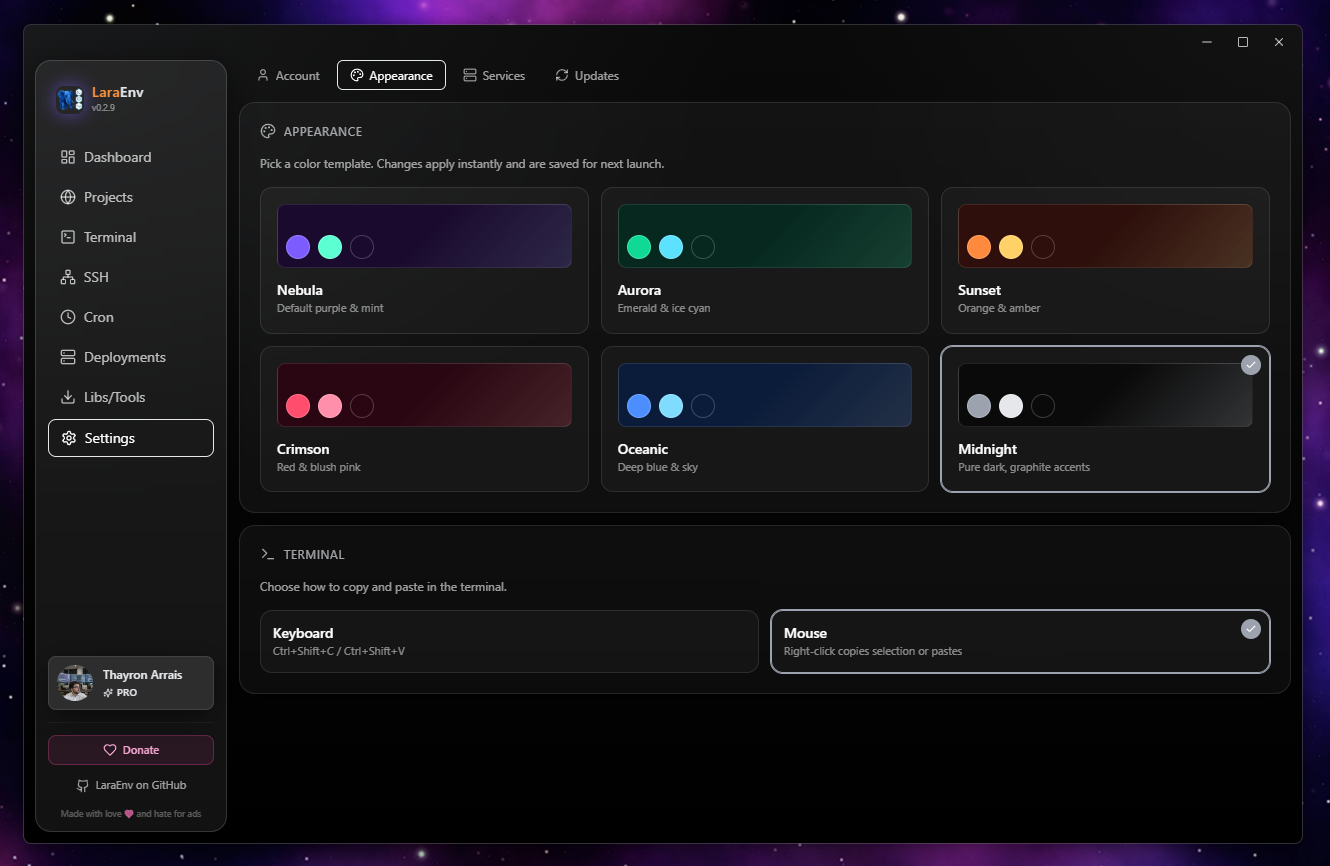
Task: Click the Cron clock icon
Action: tap(68, 317)
